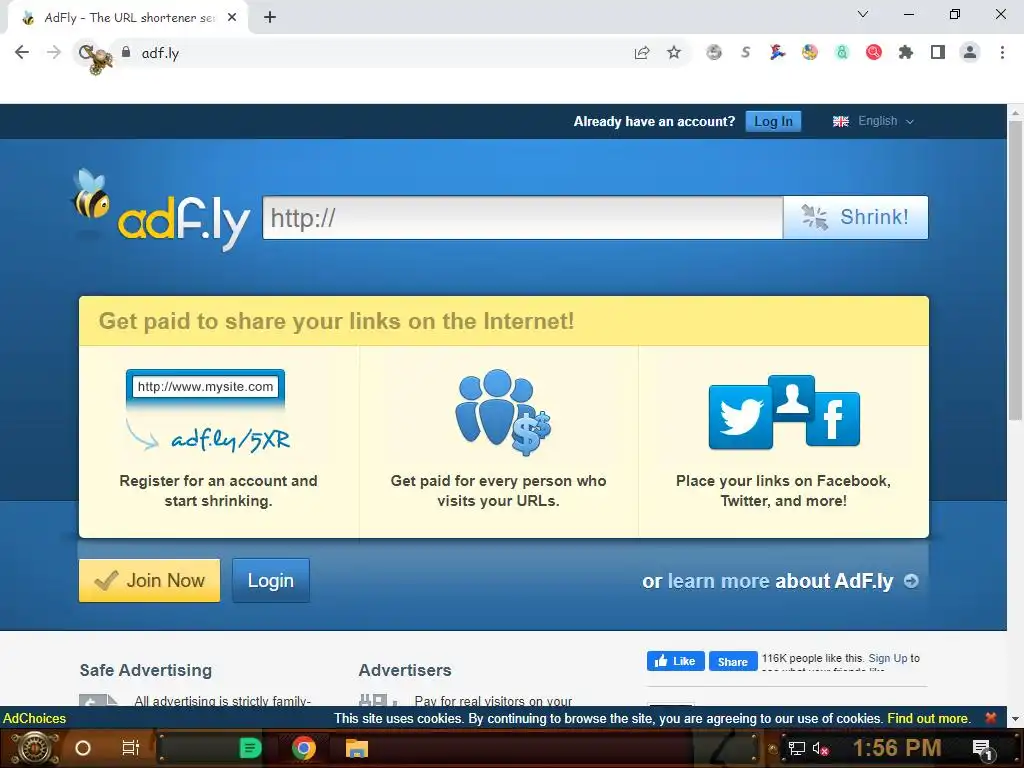Open Cortana circle on taskbar
Screen dimensions: 1024x768
point(83,748)
